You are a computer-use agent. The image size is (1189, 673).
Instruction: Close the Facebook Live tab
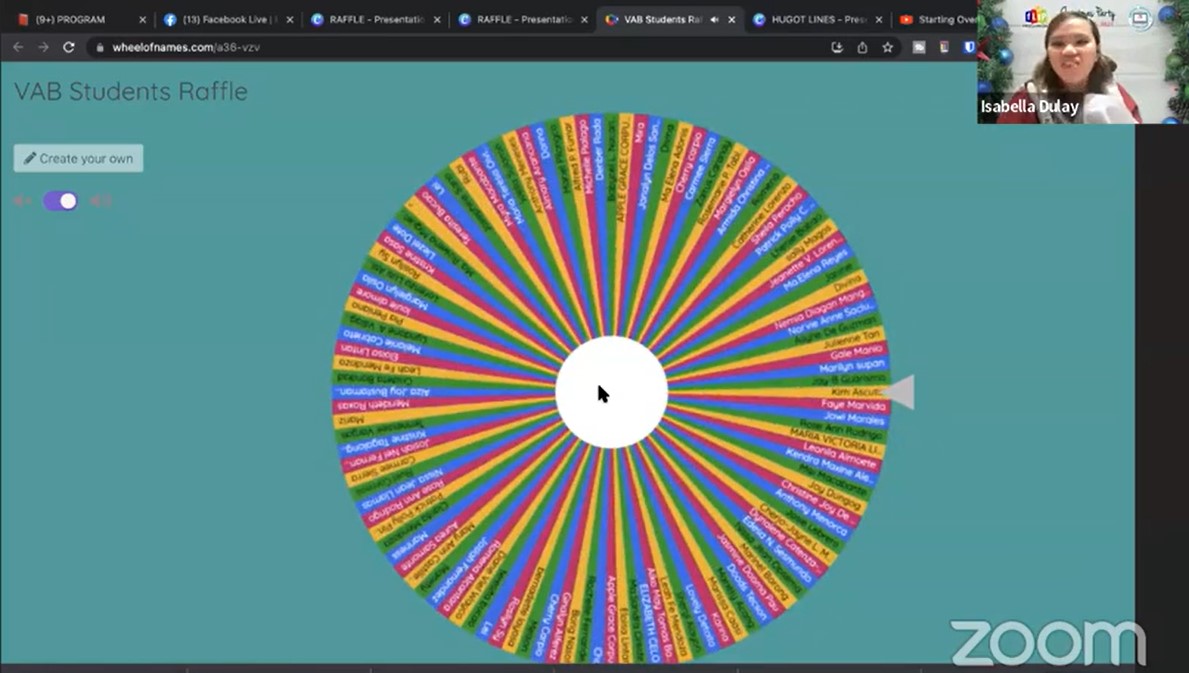[x=289, y=20]
